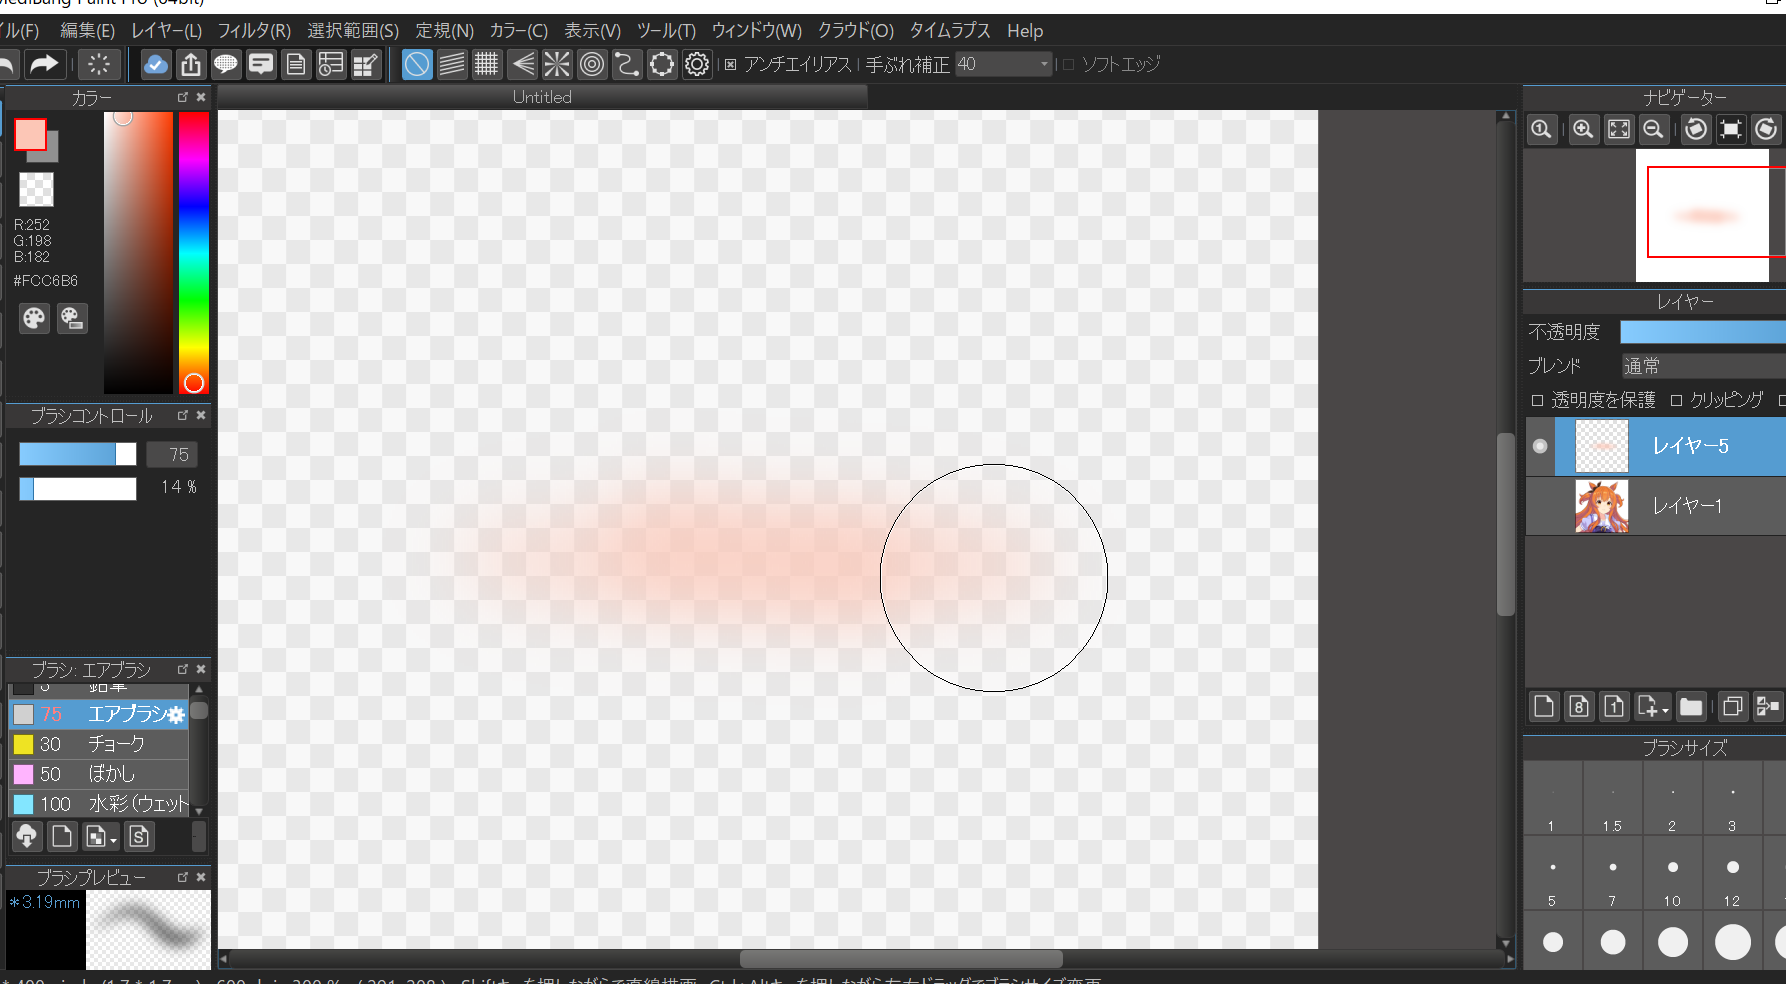Enable the concentric circle snap guide
The image size is (1786, 984).
(592, 65)
